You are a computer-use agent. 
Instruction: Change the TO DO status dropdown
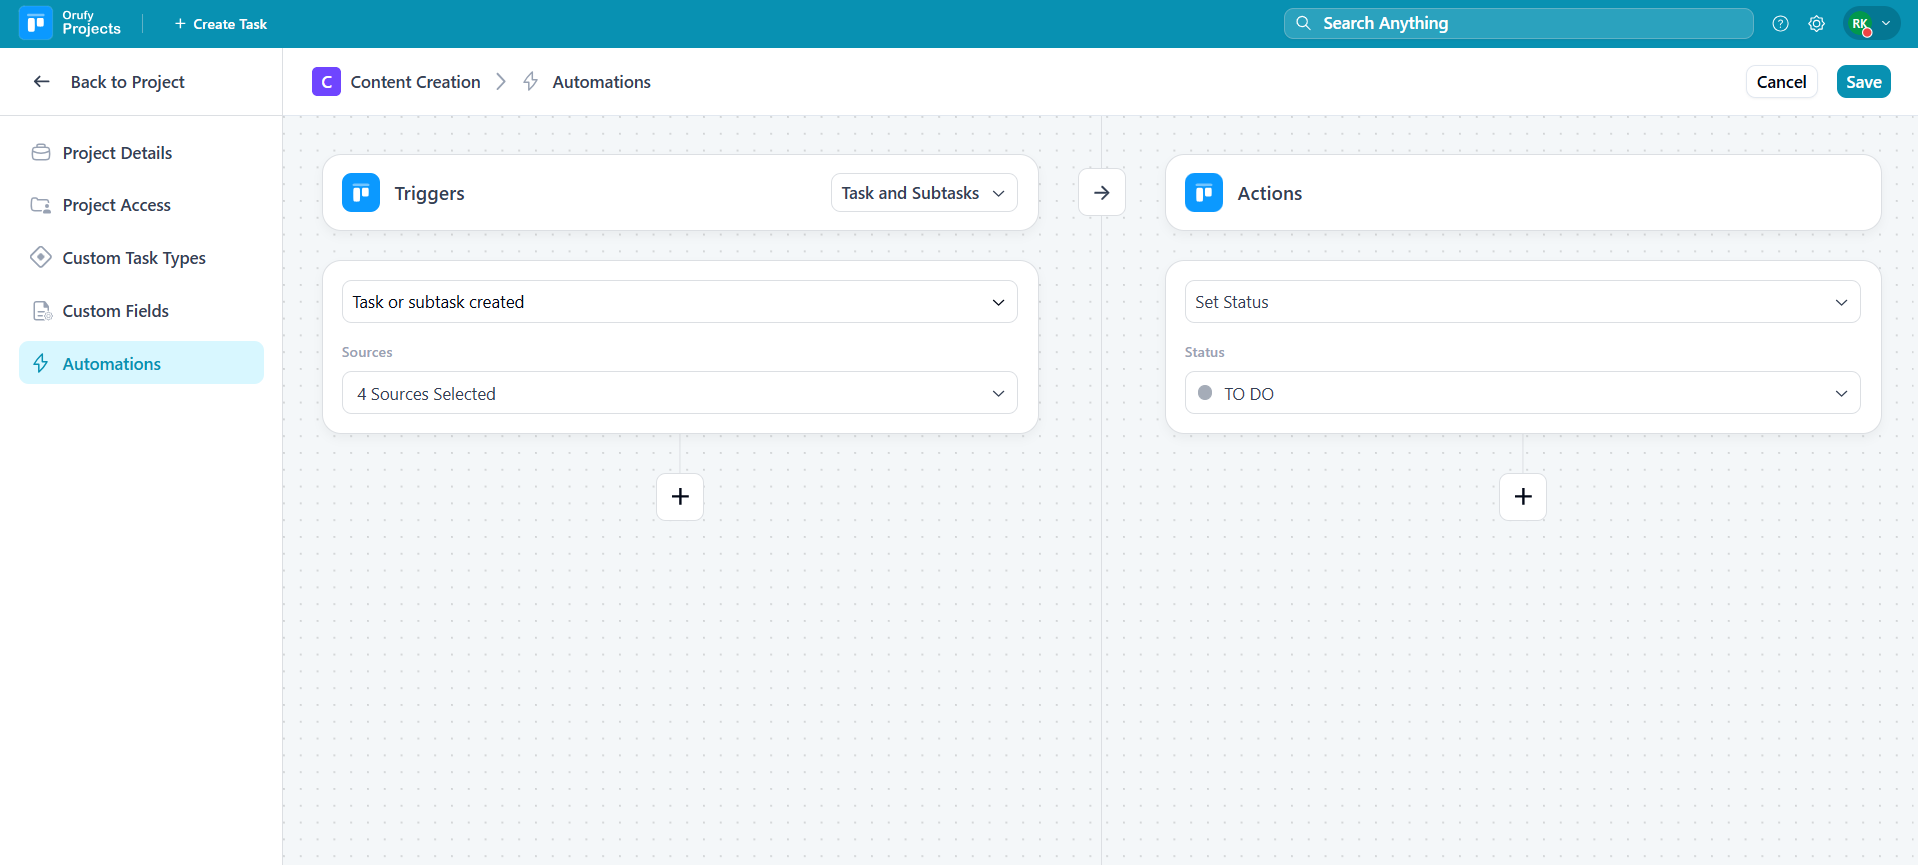(1521, 394)
